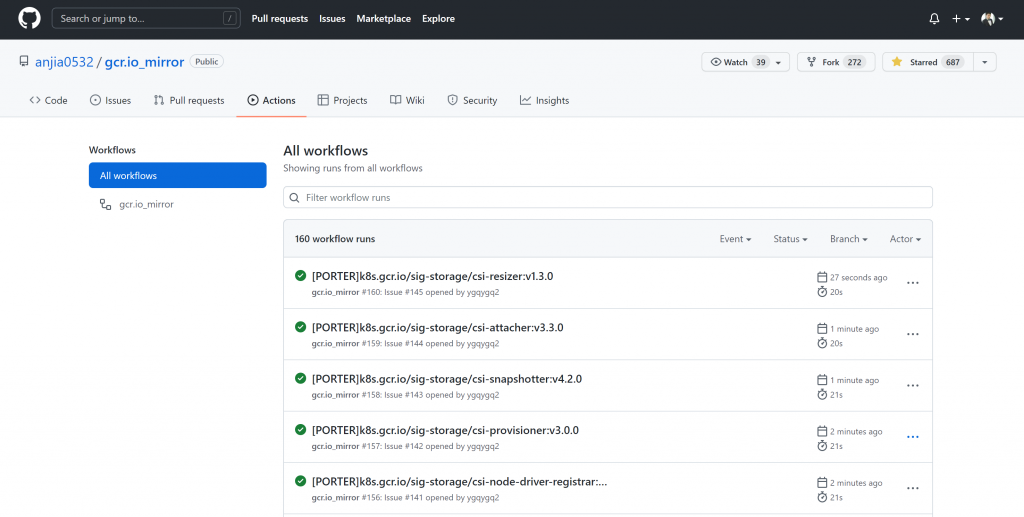This screenshot has width=1024, height=517.
Task: Click the gcr.io_mirror link under run #160
Action: (335, 292)
